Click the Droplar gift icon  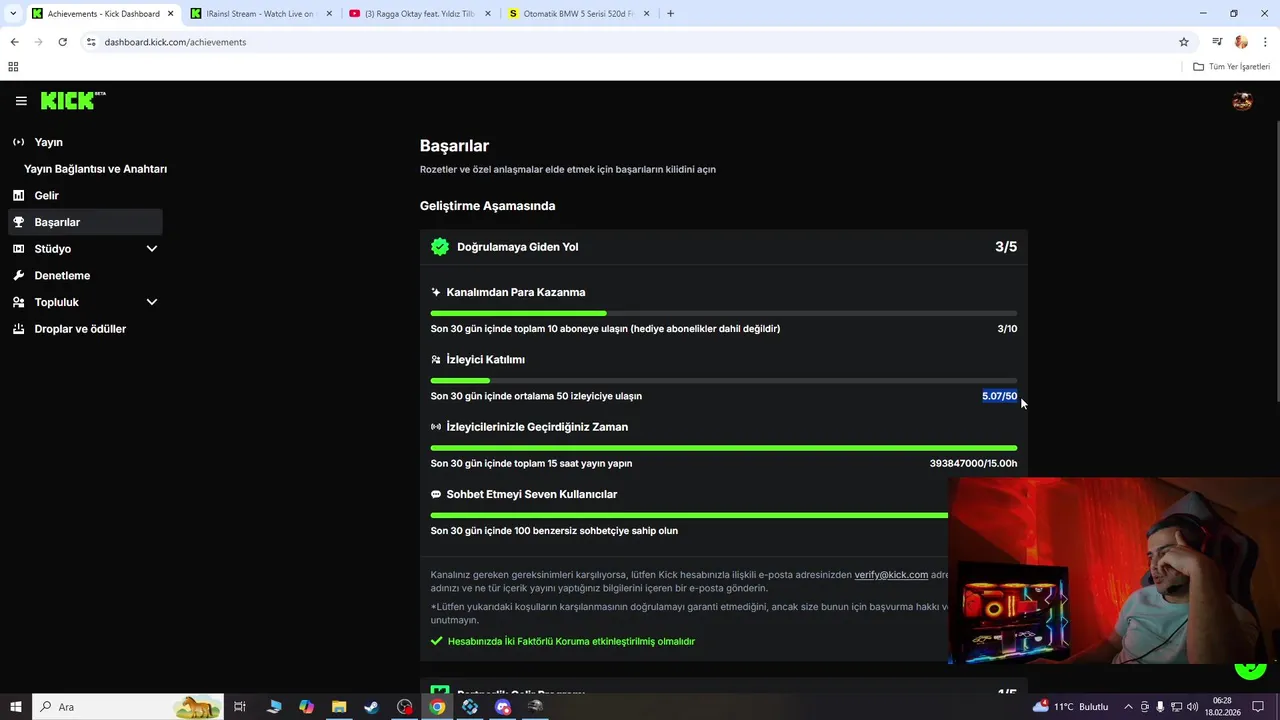pos(18,329)
